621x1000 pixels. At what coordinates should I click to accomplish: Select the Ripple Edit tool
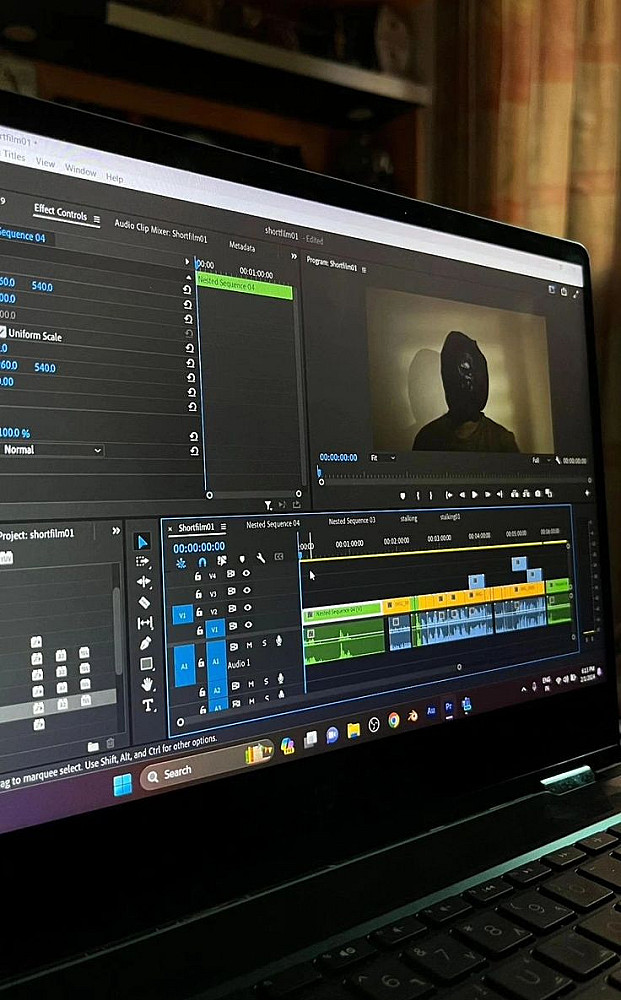point(144,582)
